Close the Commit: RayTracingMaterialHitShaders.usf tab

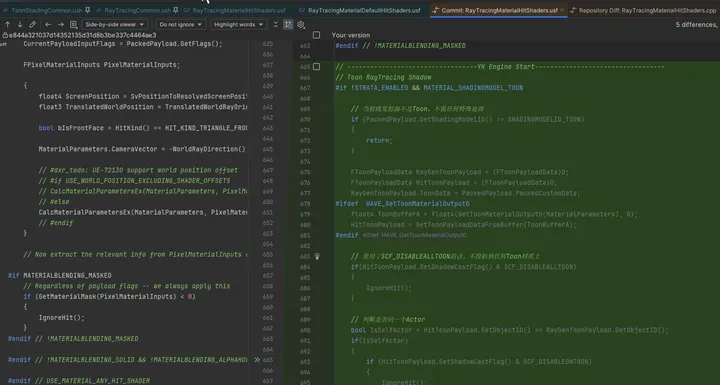click(562, 10)
